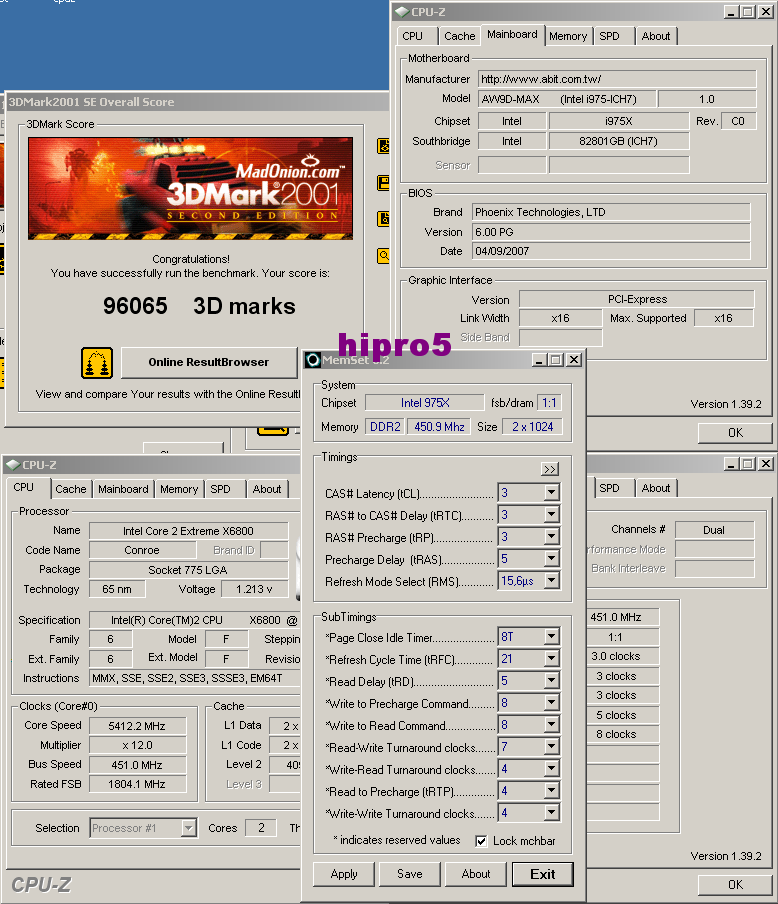The image size is (778, 904).
Task: Click the BIOS Brand Phoenix Technologies field
Action: tap(611, 212)
